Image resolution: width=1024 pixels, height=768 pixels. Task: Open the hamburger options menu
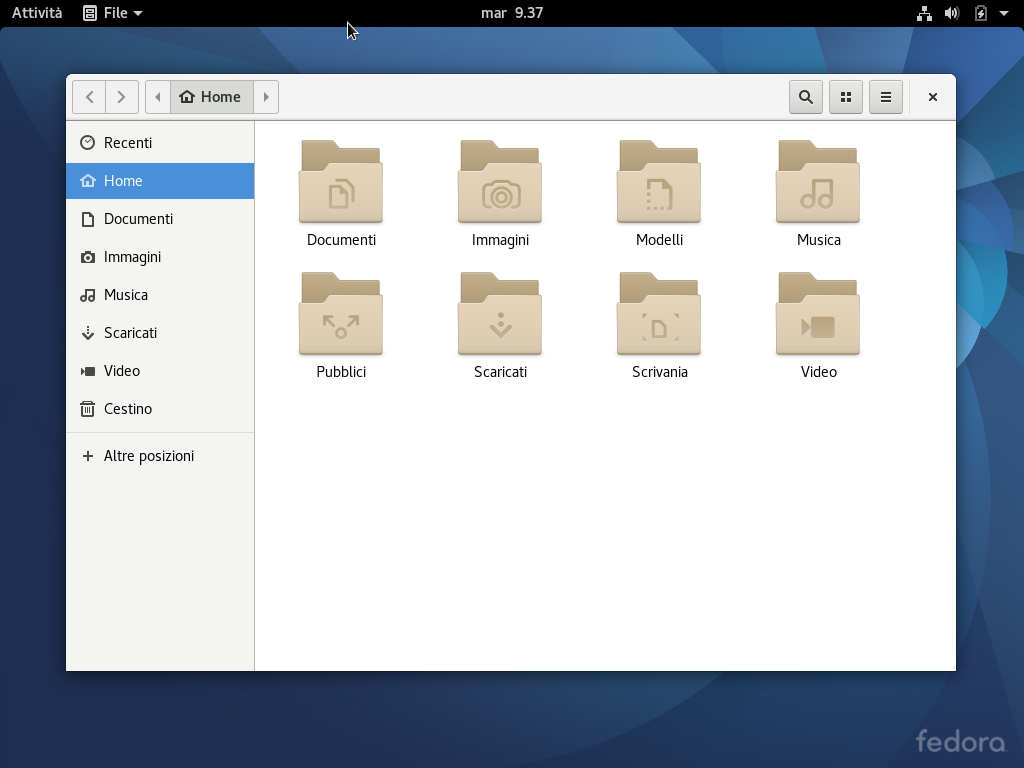click(x=886, y=97)
